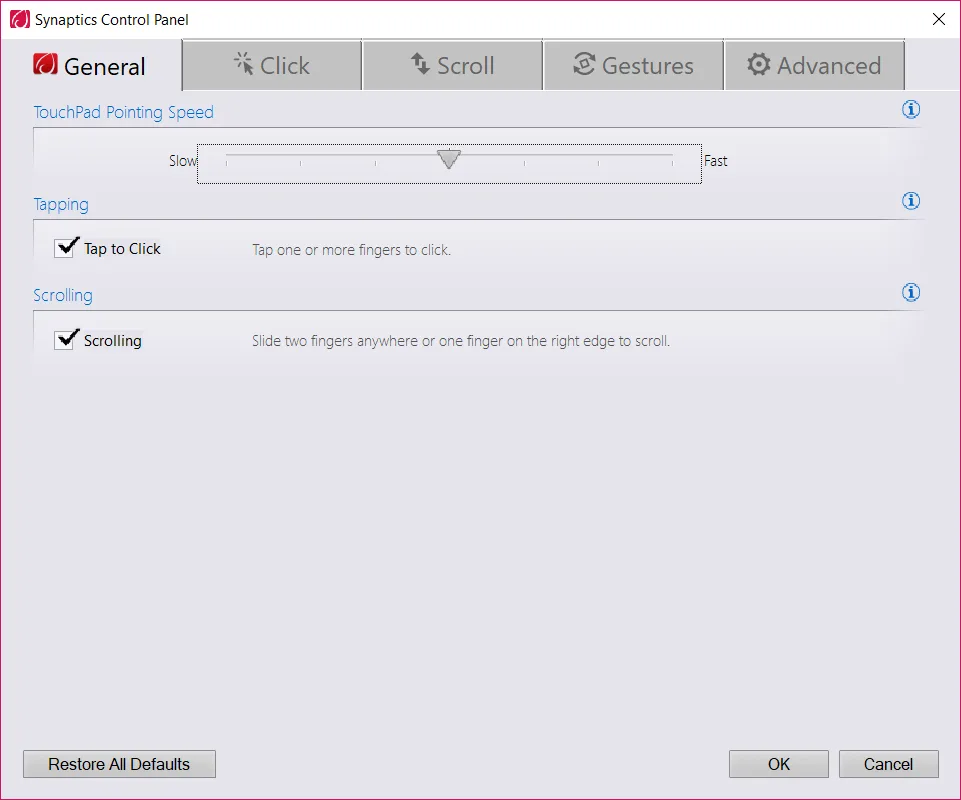
Task: Open the Tapping section info icon
Action: coord(911,200)
